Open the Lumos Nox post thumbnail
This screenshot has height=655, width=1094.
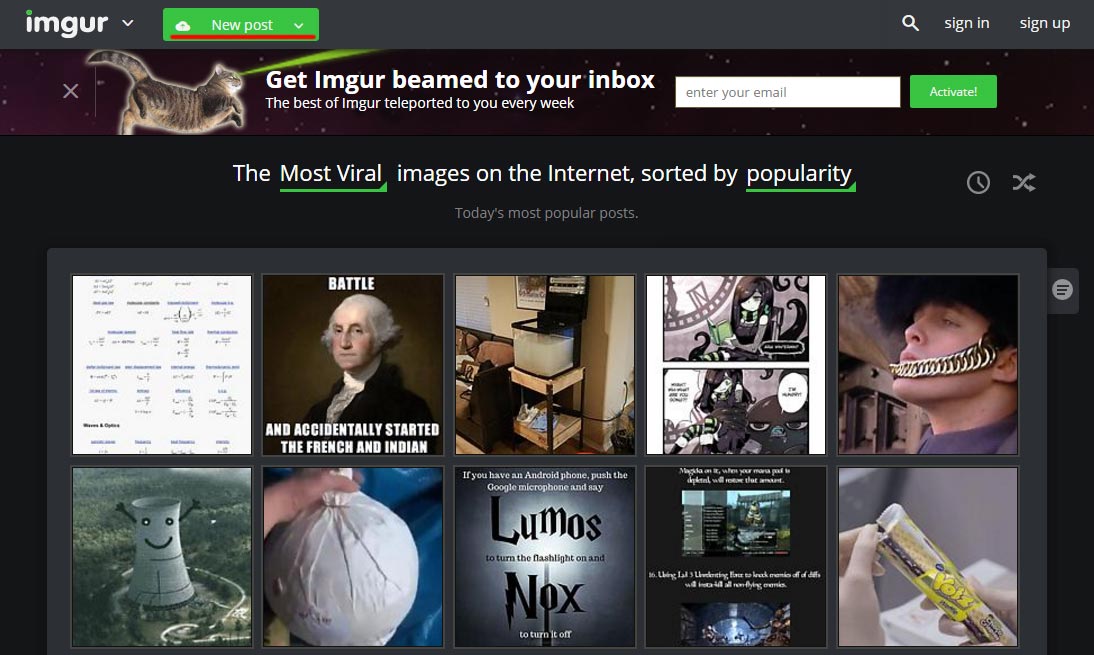545,557
